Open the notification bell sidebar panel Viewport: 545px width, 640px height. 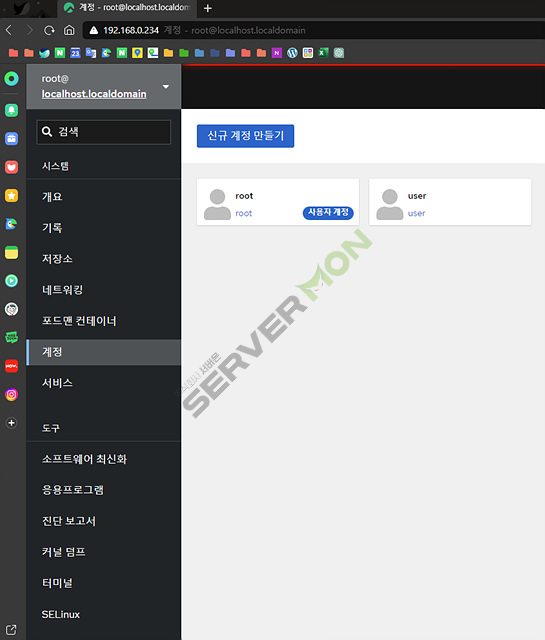pyautogui.click(x=11, y=110)
